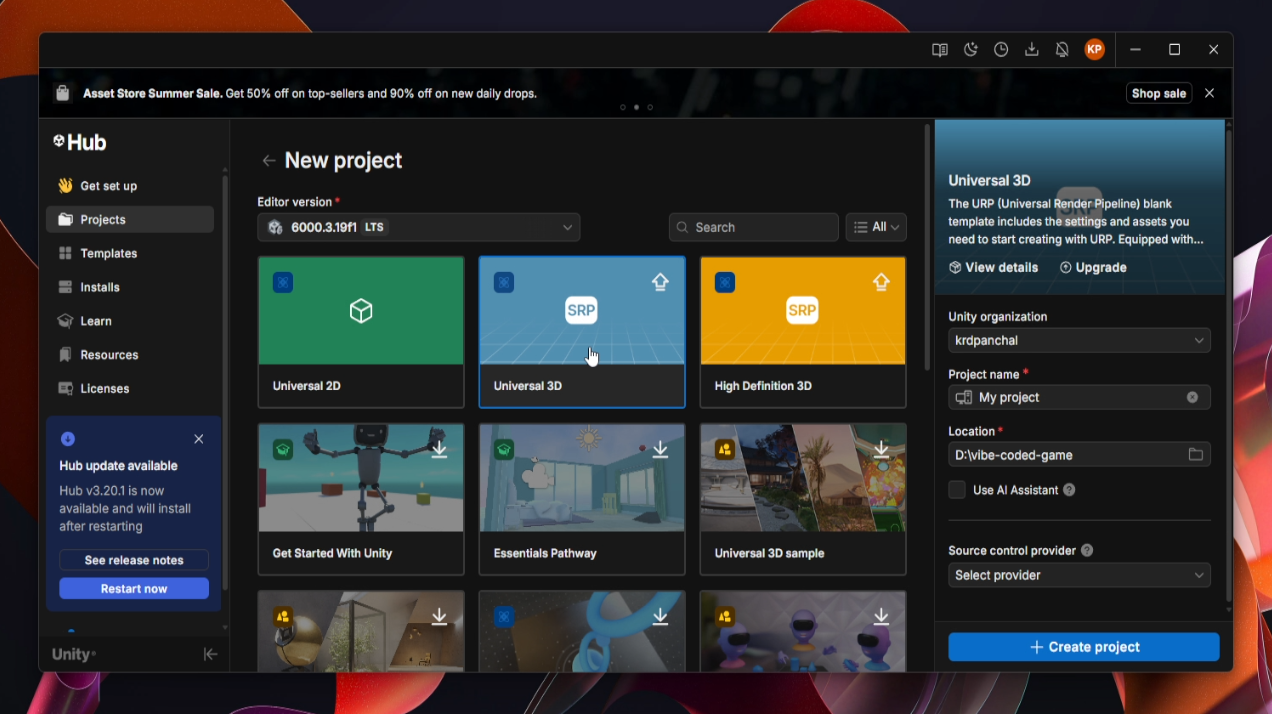The width and height of the screenshot is (1272, 714).
Task: Click the Project name input field
Action: click(1079, 398)
